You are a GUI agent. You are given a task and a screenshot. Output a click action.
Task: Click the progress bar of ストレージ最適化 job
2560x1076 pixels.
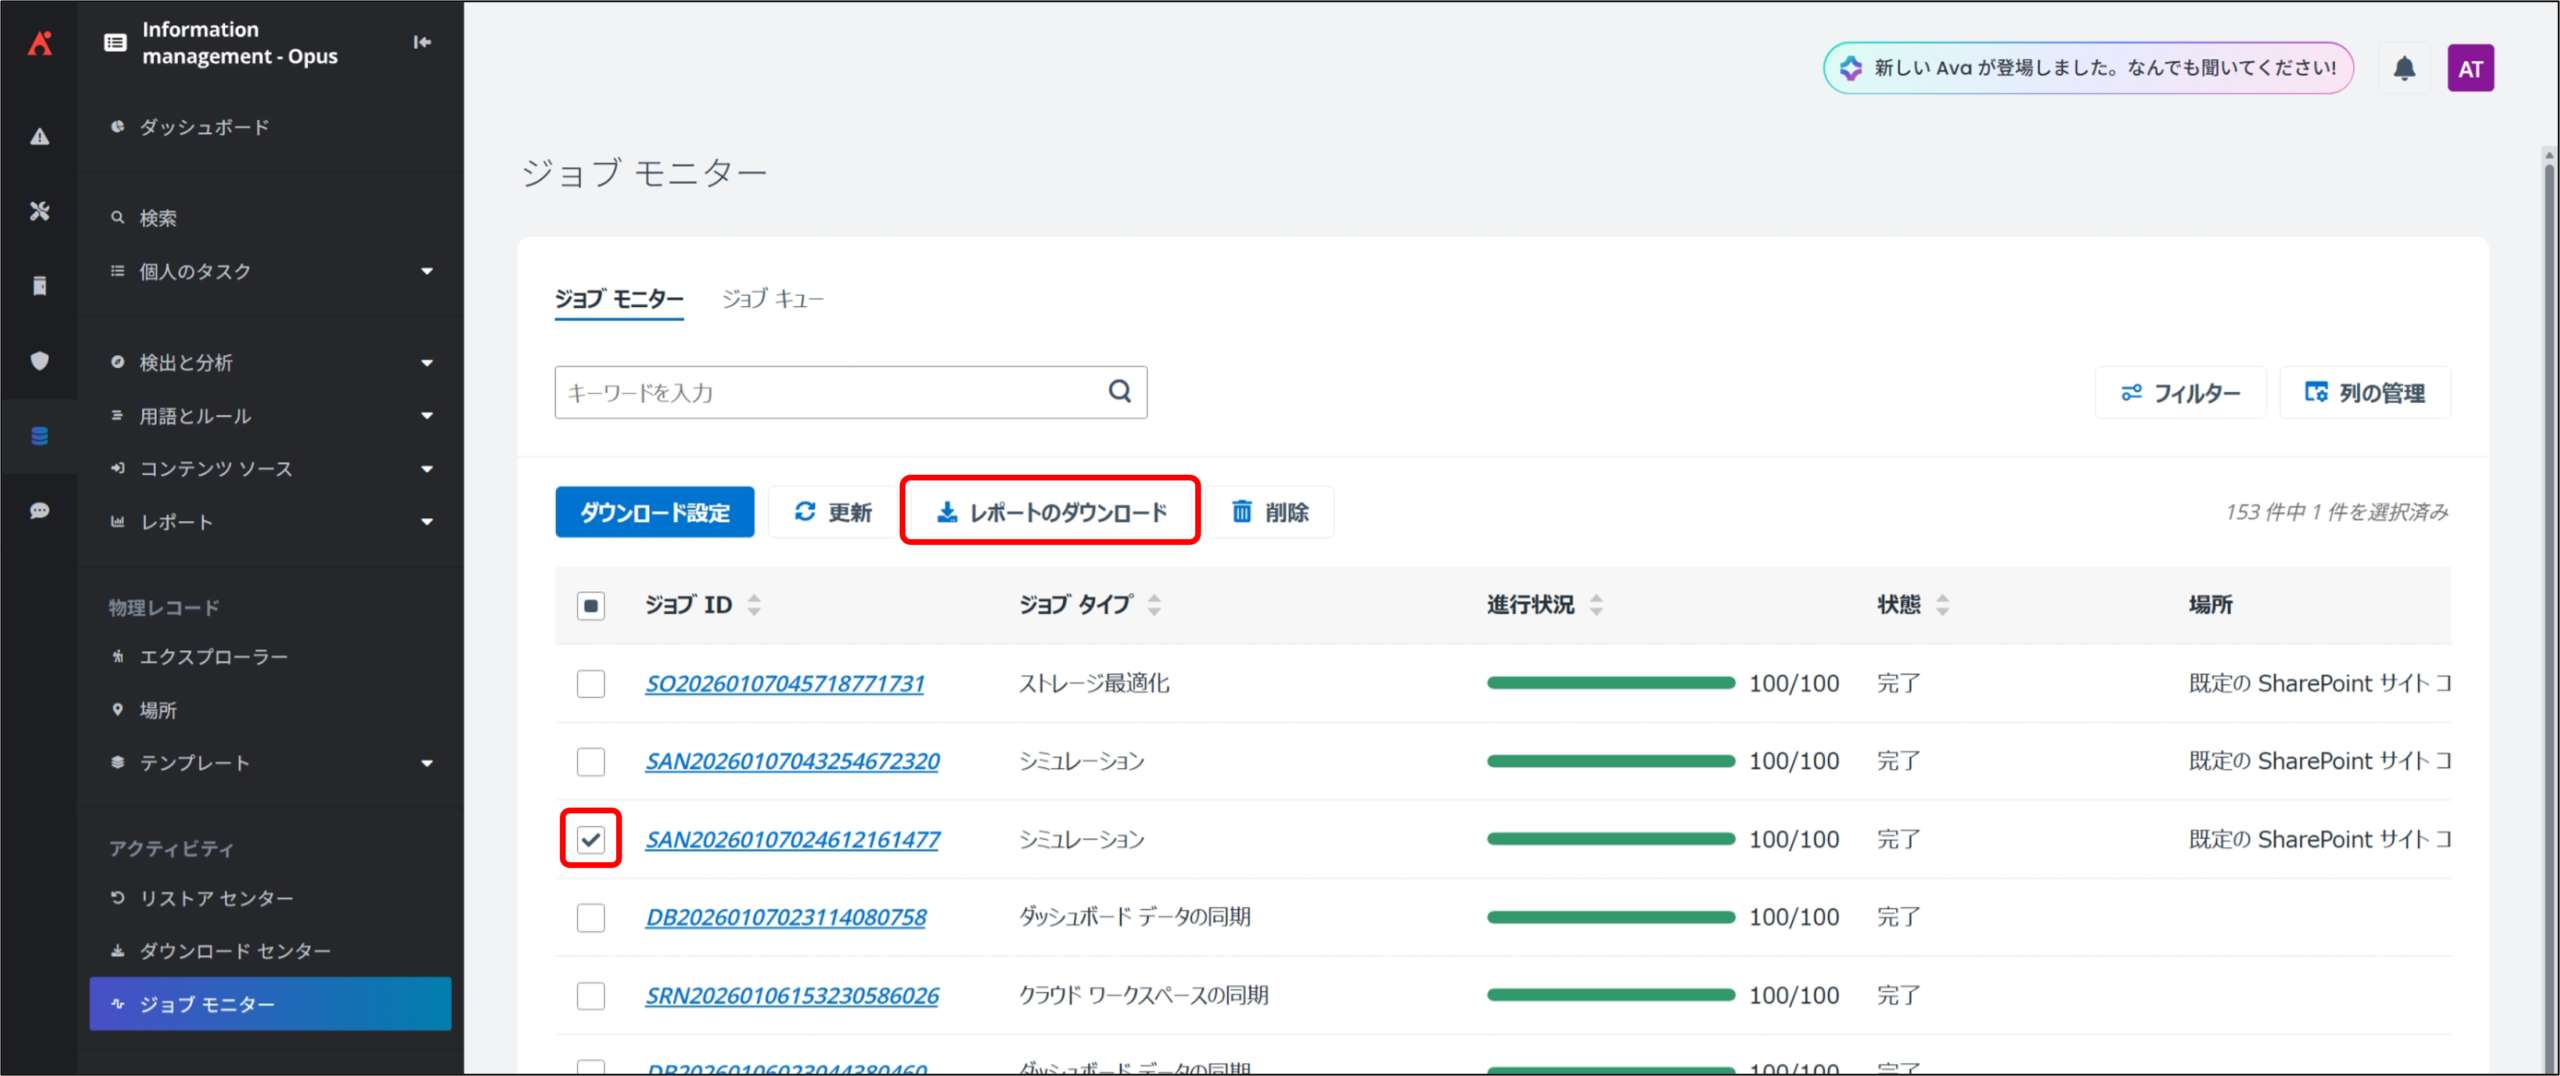[1610, 683]
